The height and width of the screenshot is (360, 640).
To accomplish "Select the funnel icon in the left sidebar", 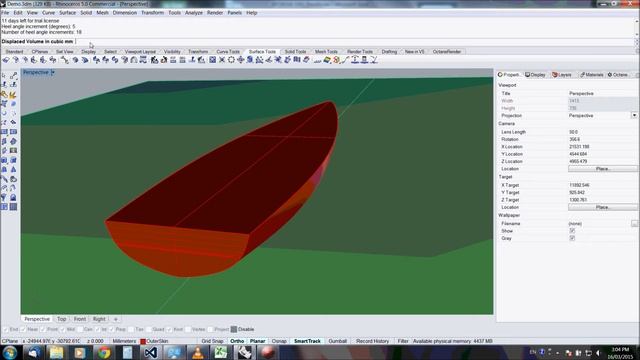I will point(4,198).
